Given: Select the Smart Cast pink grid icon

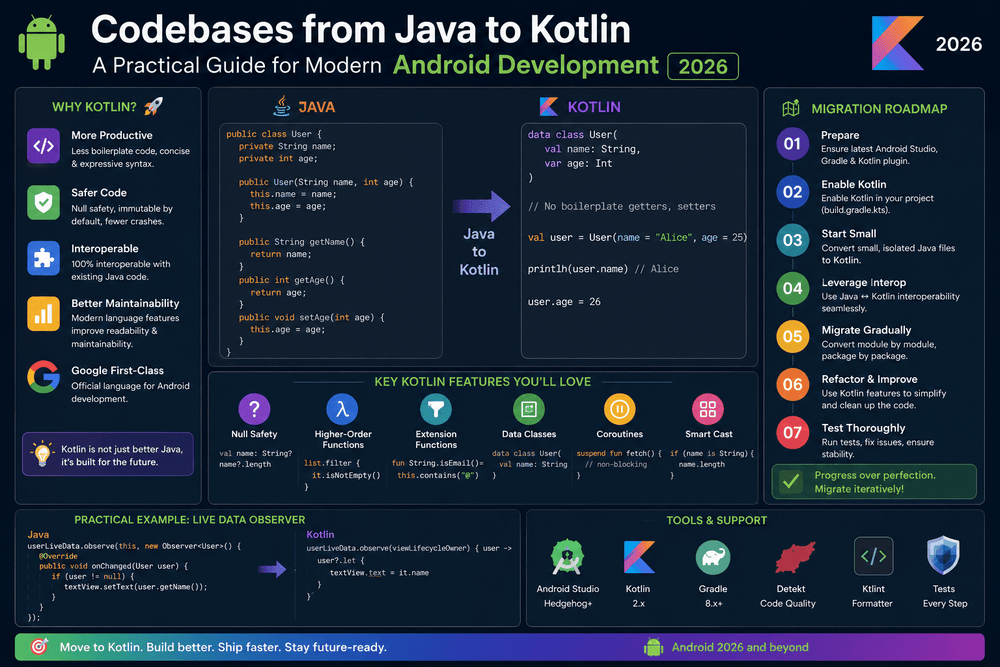Looking at the screenshot, I should [x=708, y=409].
